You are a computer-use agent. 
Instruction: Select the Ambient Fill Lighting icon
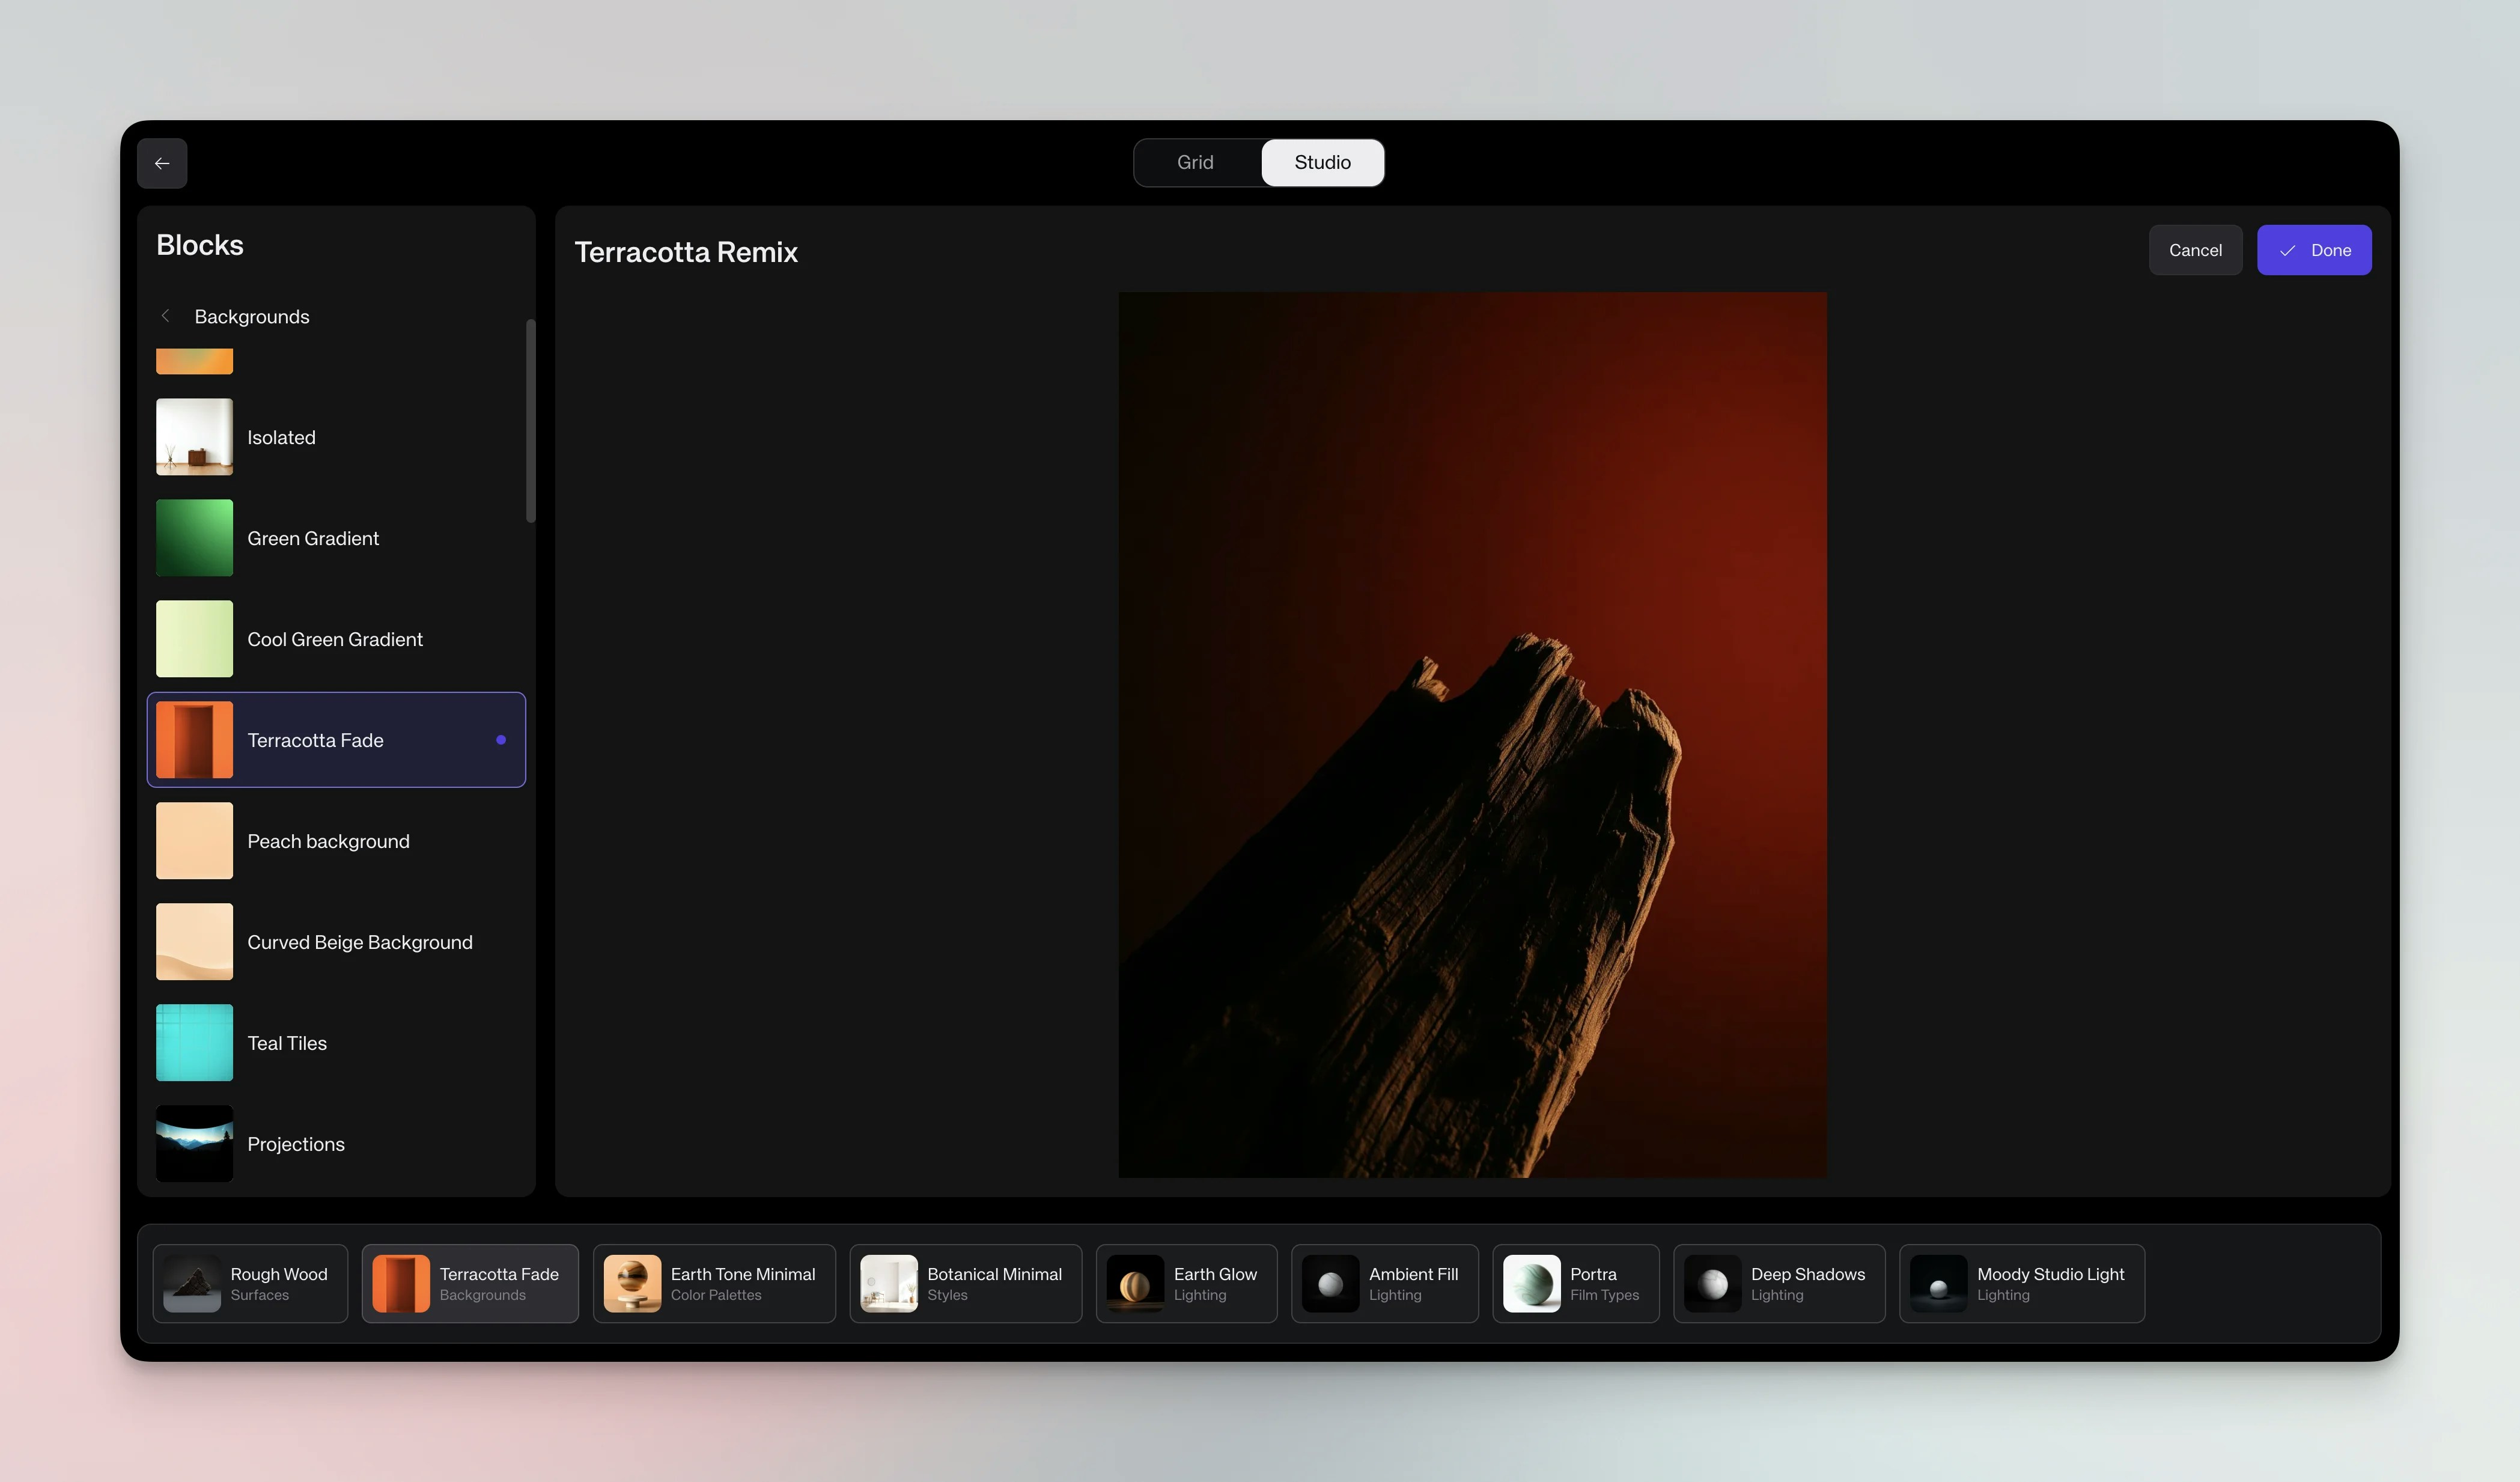pyautogui.click(x=1330, y=1283)
